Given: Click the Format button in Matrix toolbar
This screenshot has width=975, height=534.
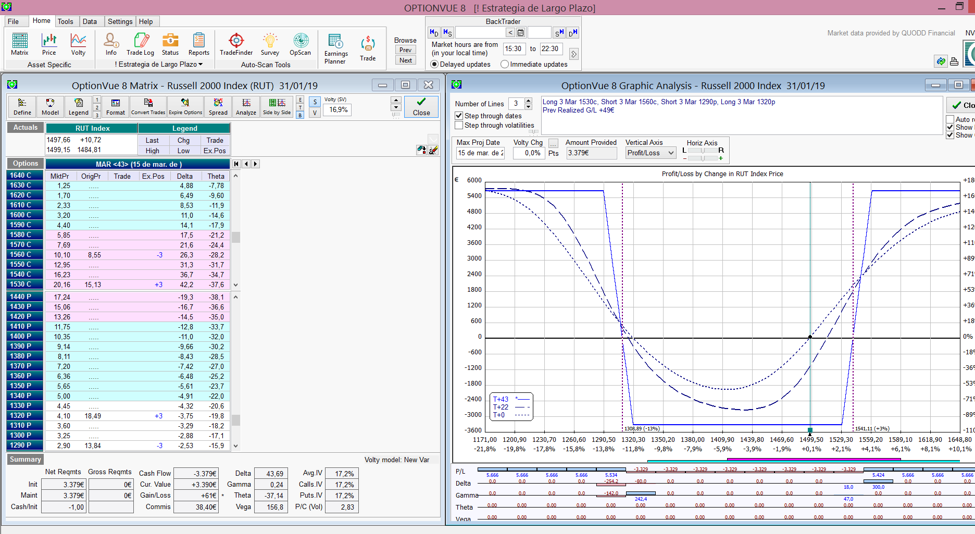Looking at the screenshot, I should [x=116, y=106].
